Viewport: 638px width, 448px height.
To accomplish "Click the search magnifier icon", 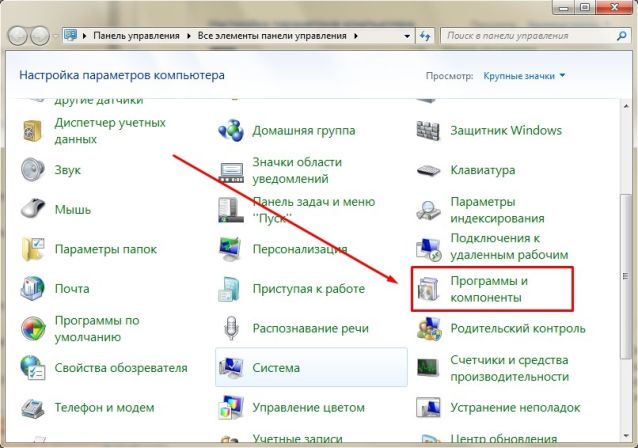I will point(621,36).
